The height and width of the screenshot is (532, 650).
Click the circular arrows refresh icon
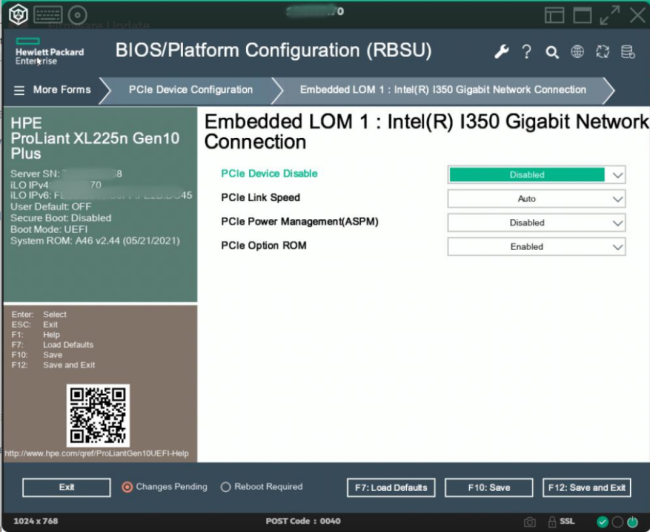(602, 52)
